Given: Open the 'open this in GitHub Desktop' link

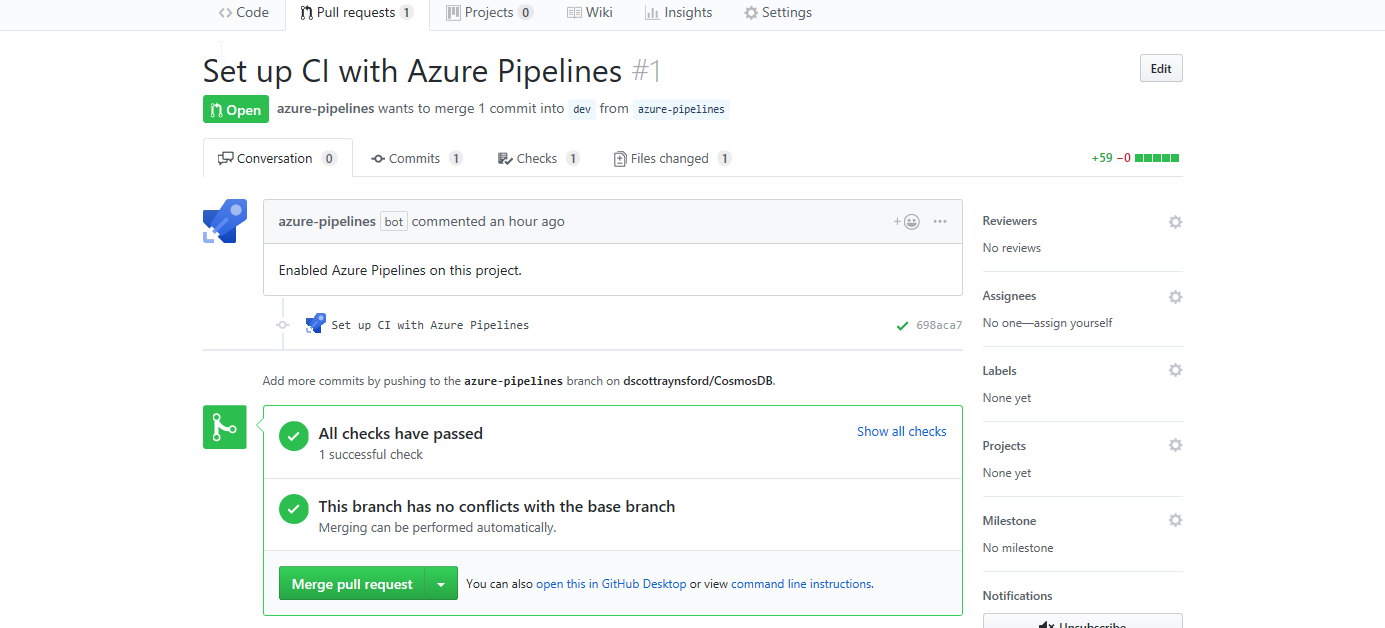Looking at the screenshot, I should [x=611, y=584].
